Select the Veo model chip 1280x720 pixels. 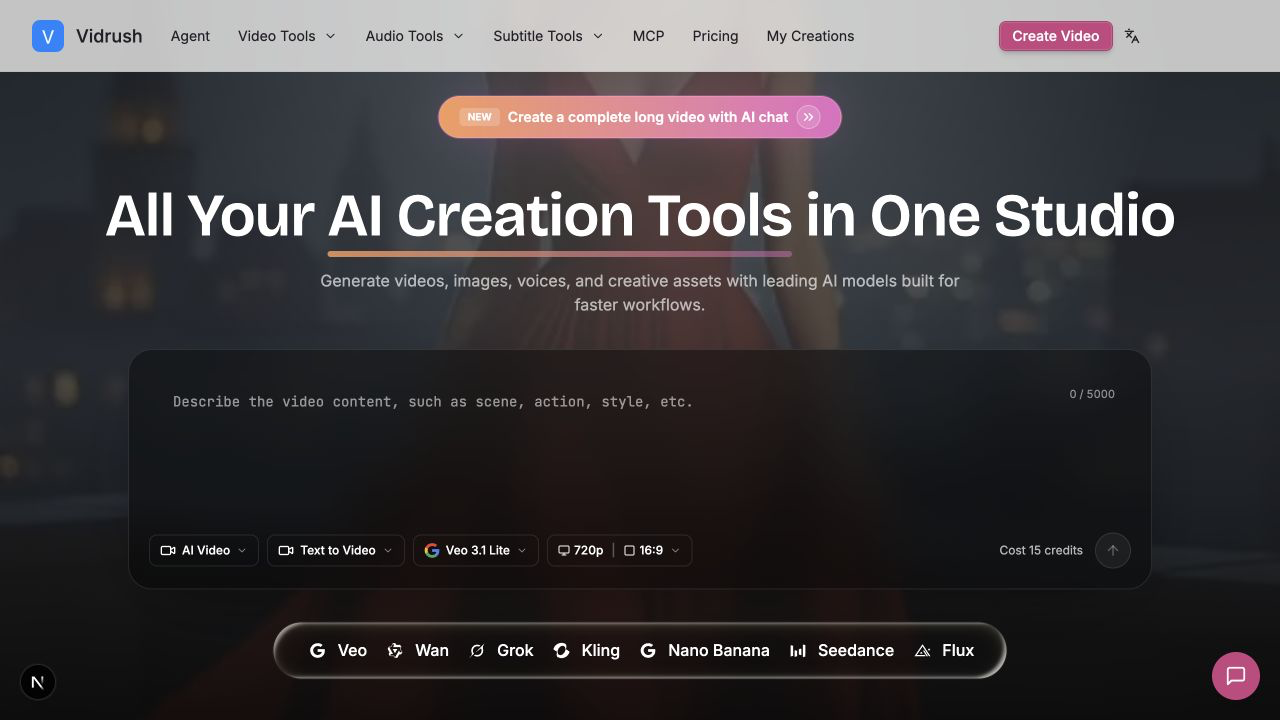click(x=338, y=650)
